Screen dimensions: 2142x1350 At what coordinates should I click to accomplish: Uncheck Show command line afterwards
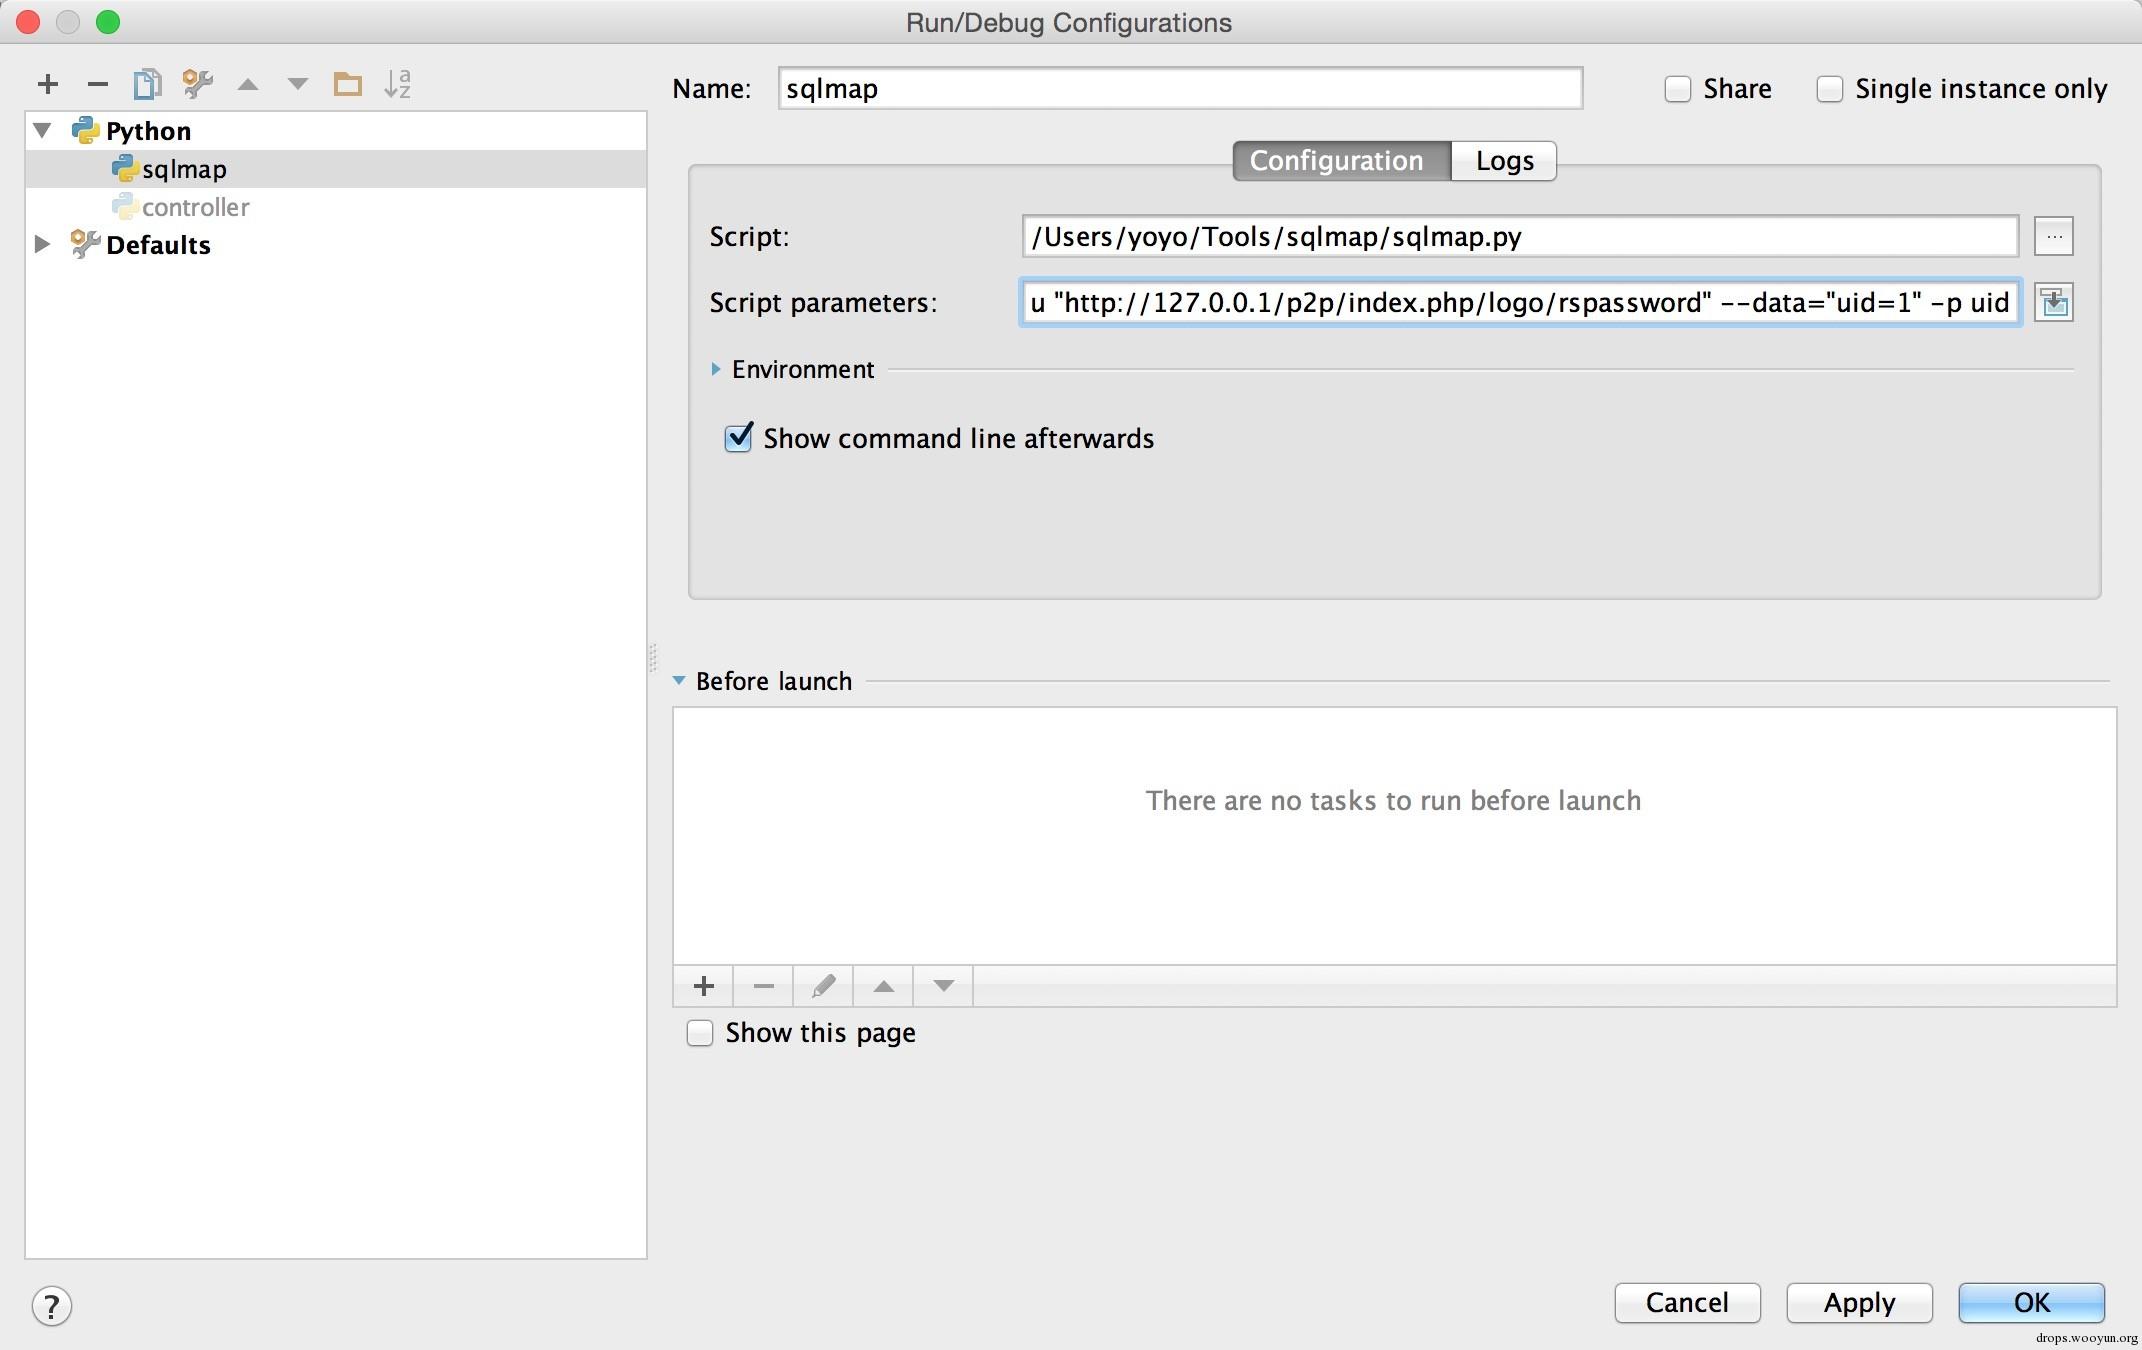click(x=738, y=438)
